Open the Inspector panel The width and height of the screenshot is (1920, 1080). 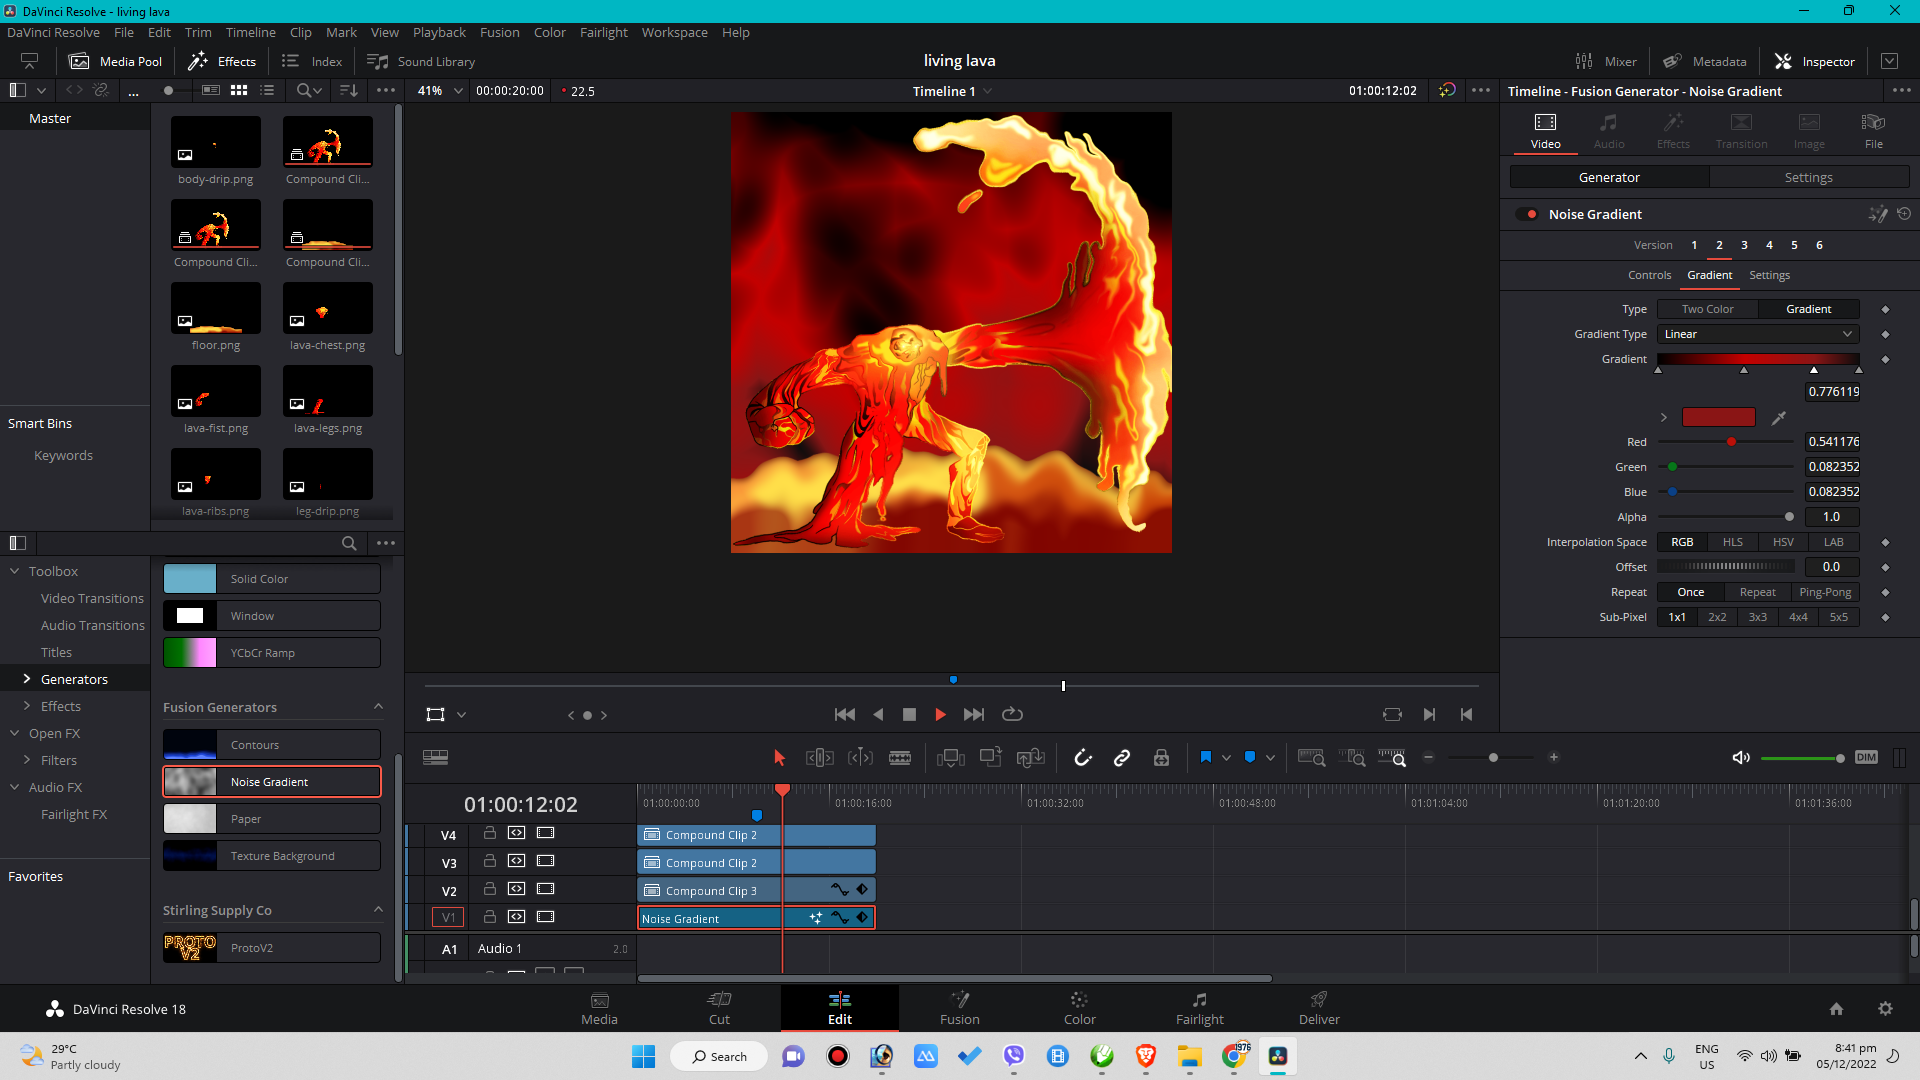[x=1815, y=61]
